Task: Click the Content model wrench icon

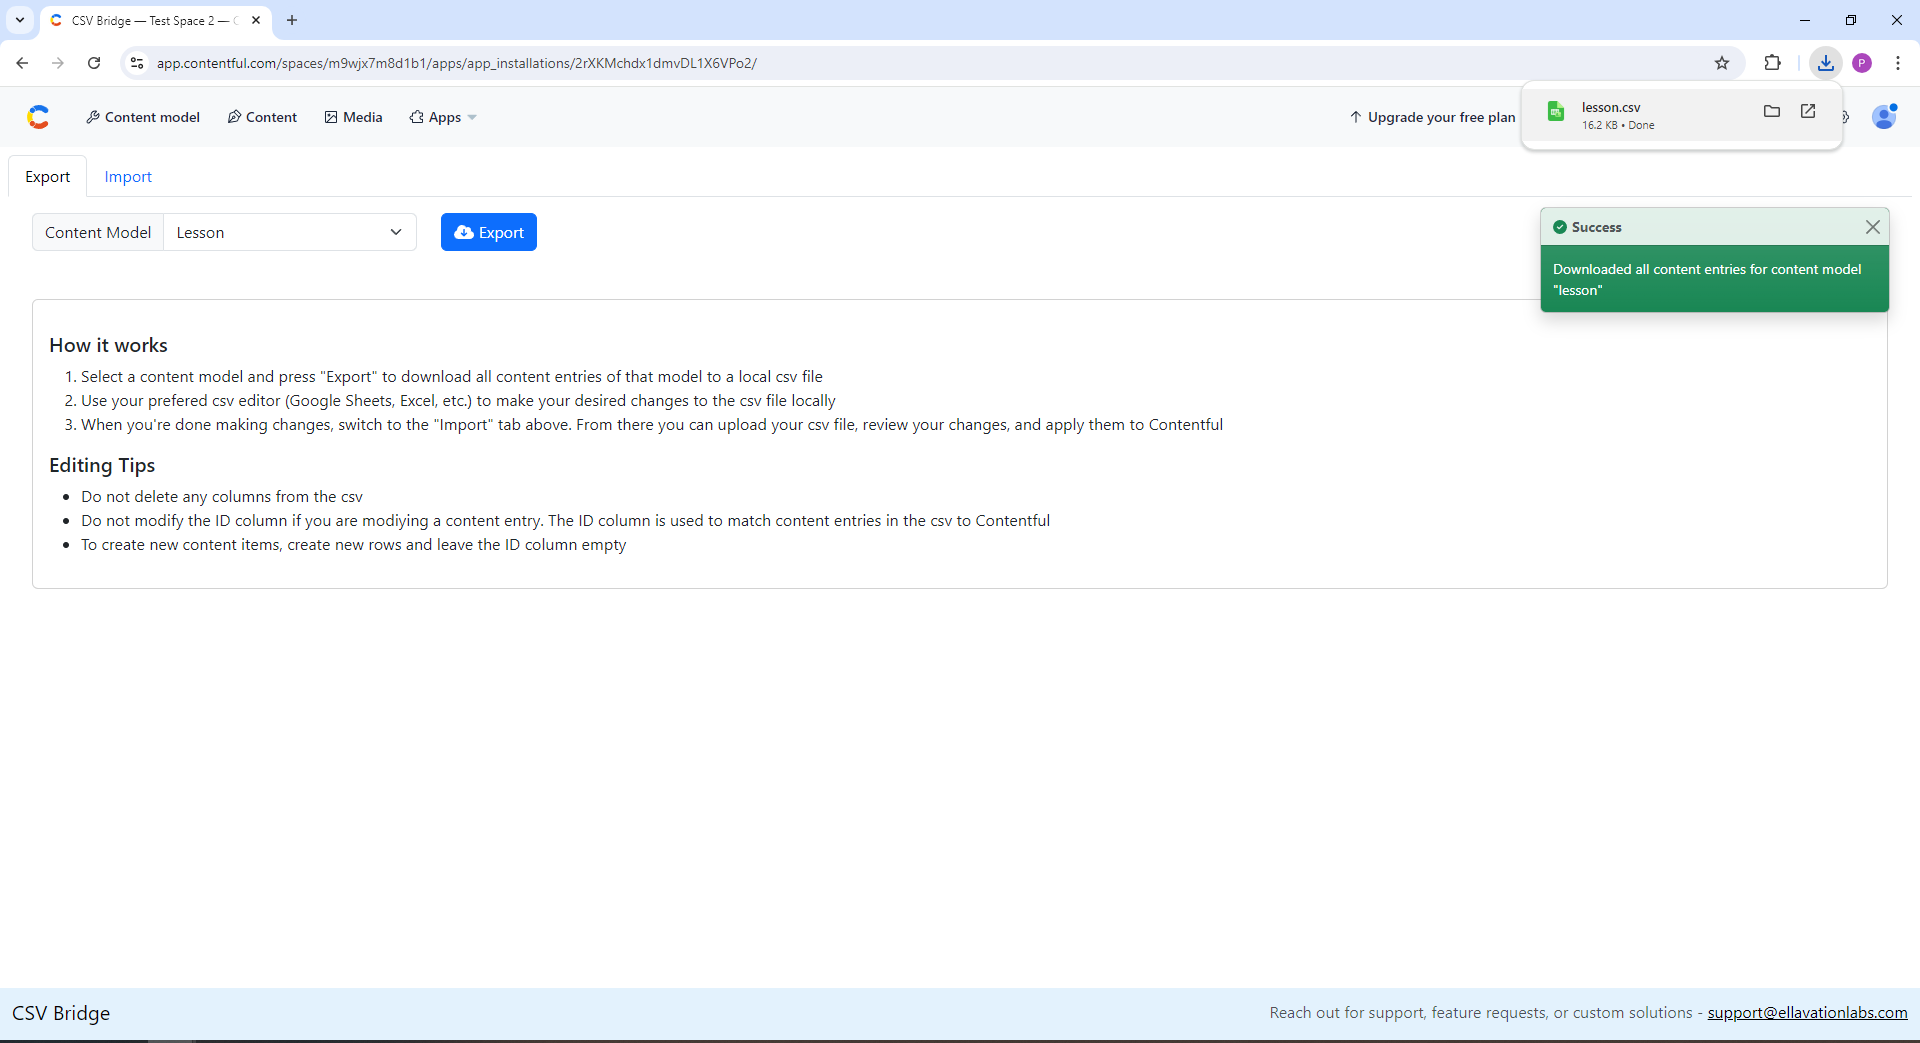Action: pyautogui.click(x=93, y=117)
